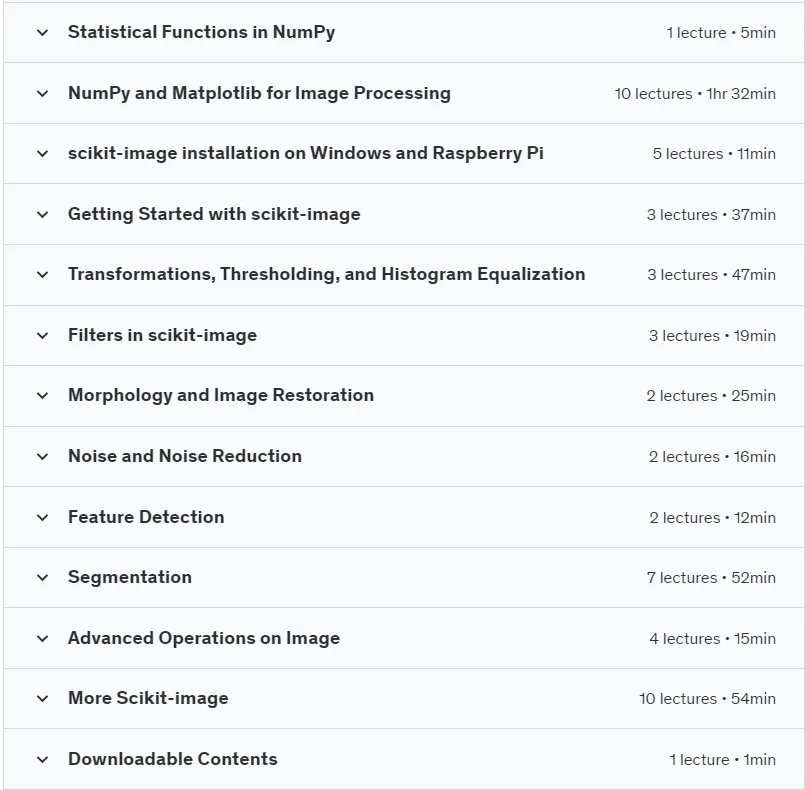This screenshot has height=790, width=805.
Task: Click arrow icon for Advanced Operations on Image
Action: 43,639
